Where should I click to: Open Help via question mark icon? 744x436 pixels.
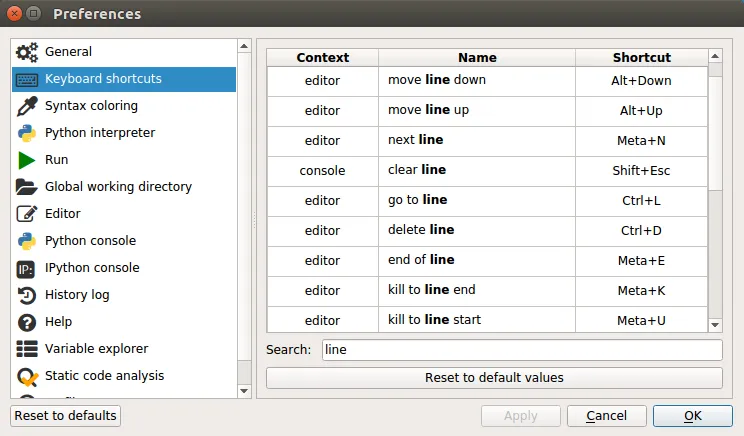27,323
